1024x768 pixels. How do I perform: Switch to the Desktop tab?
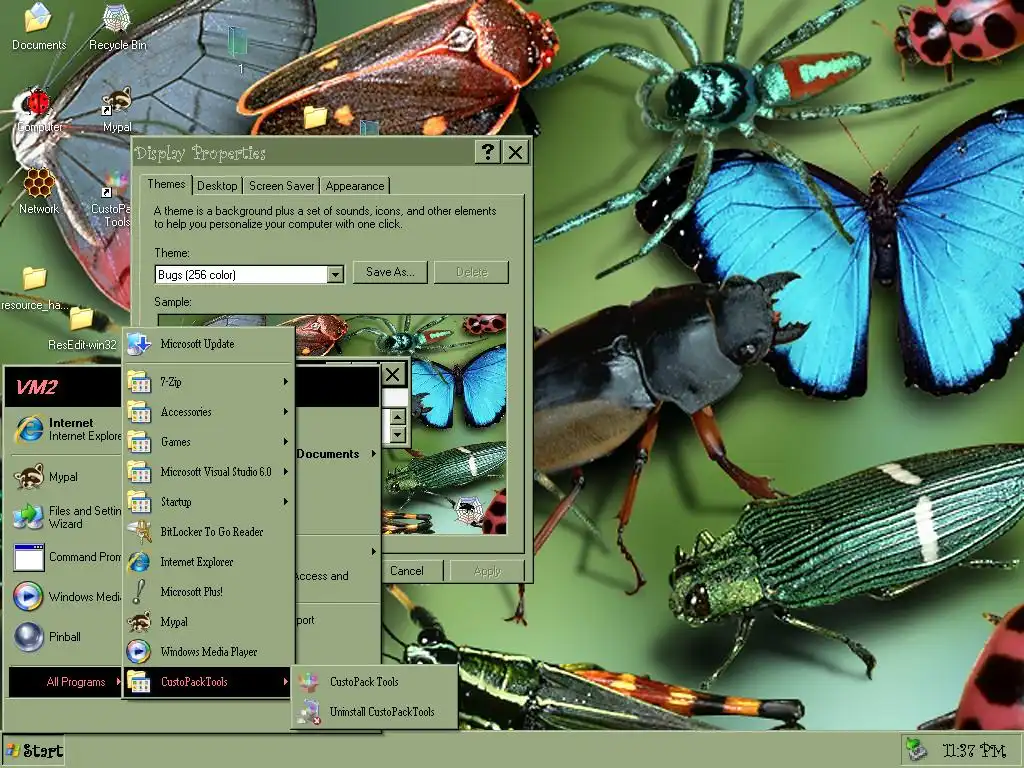[217, 186]
